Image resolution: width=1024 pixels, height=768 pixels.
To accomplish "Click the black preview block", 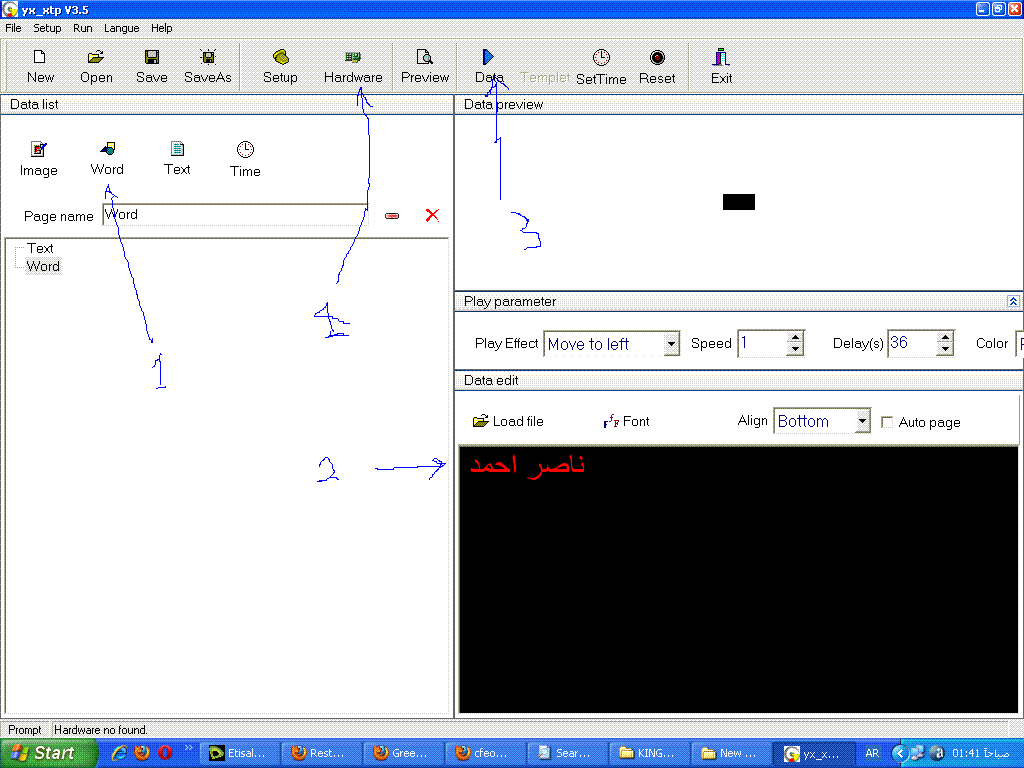I will click(739, 202).
